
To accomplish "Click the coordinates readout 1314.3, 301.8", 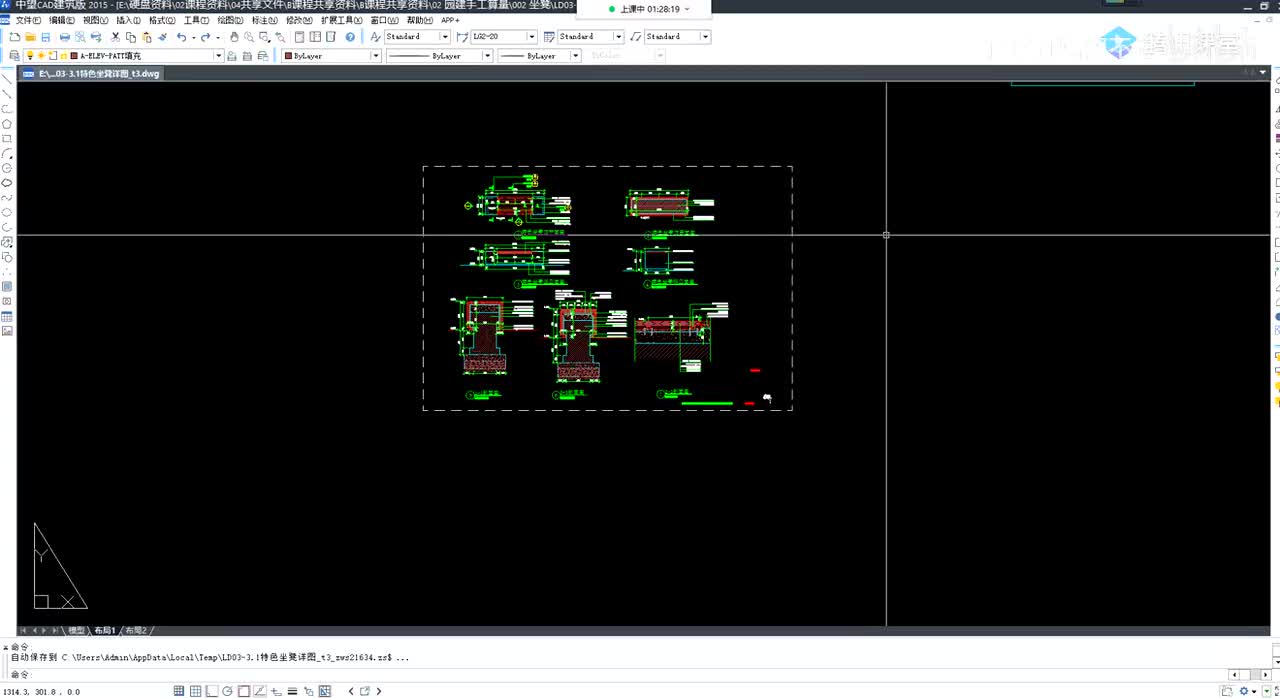I will click(40, 692).
